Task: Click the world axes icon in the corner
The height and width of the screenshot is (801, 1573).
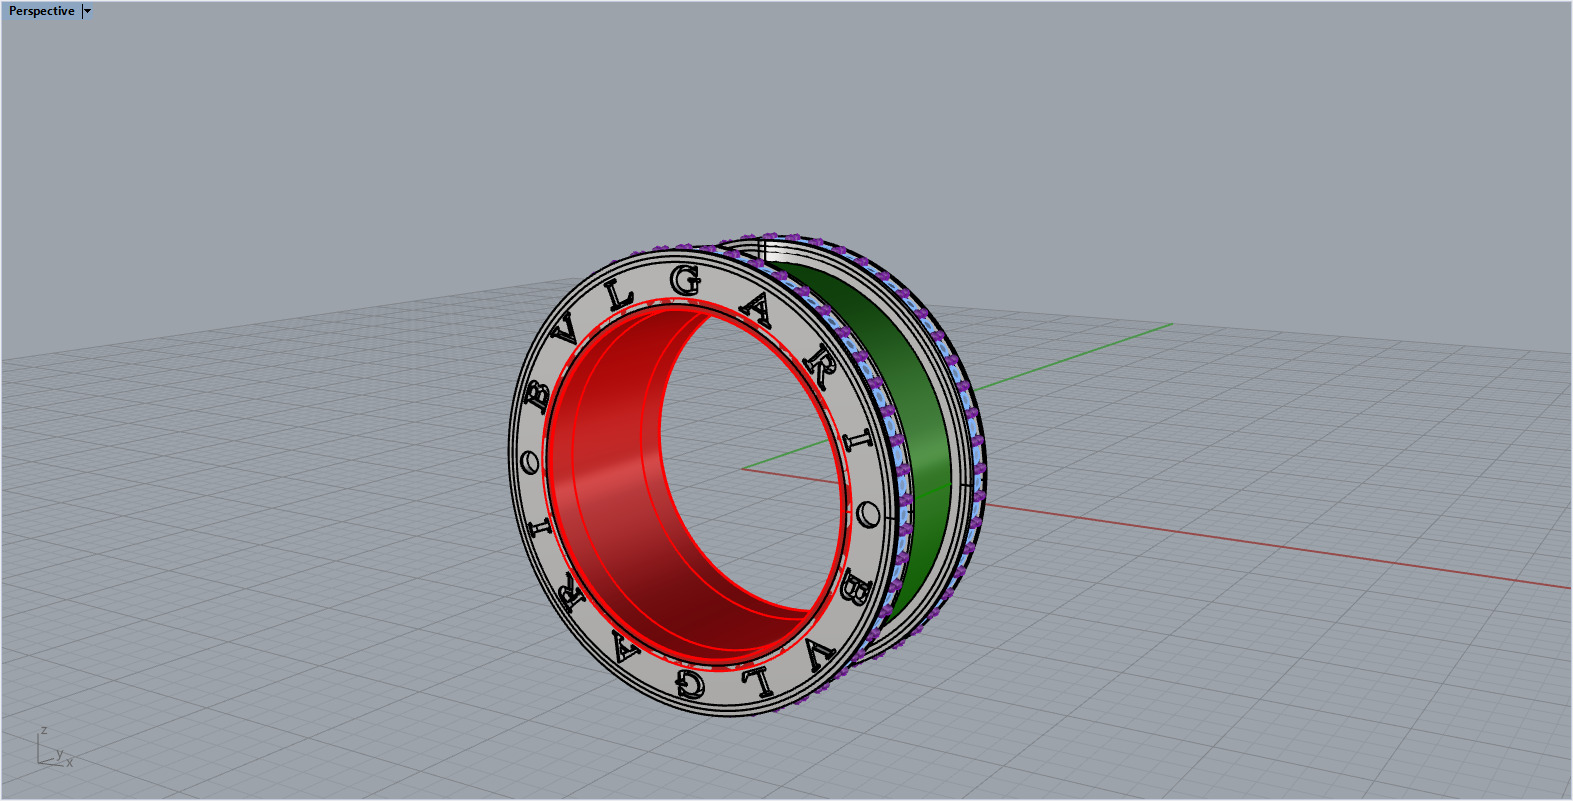Action: pyautogui.click(x=53, y=748)
